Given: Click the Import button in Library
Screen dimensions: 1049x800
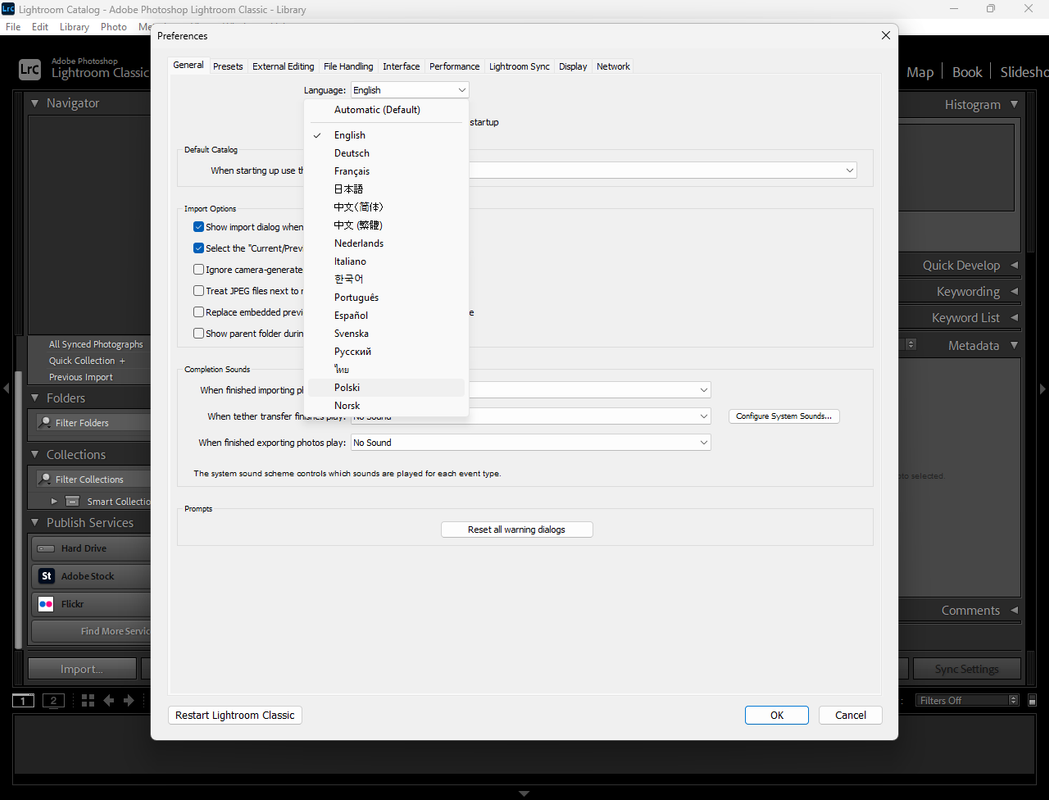Looking at the screenshot, I should (82, 669).
